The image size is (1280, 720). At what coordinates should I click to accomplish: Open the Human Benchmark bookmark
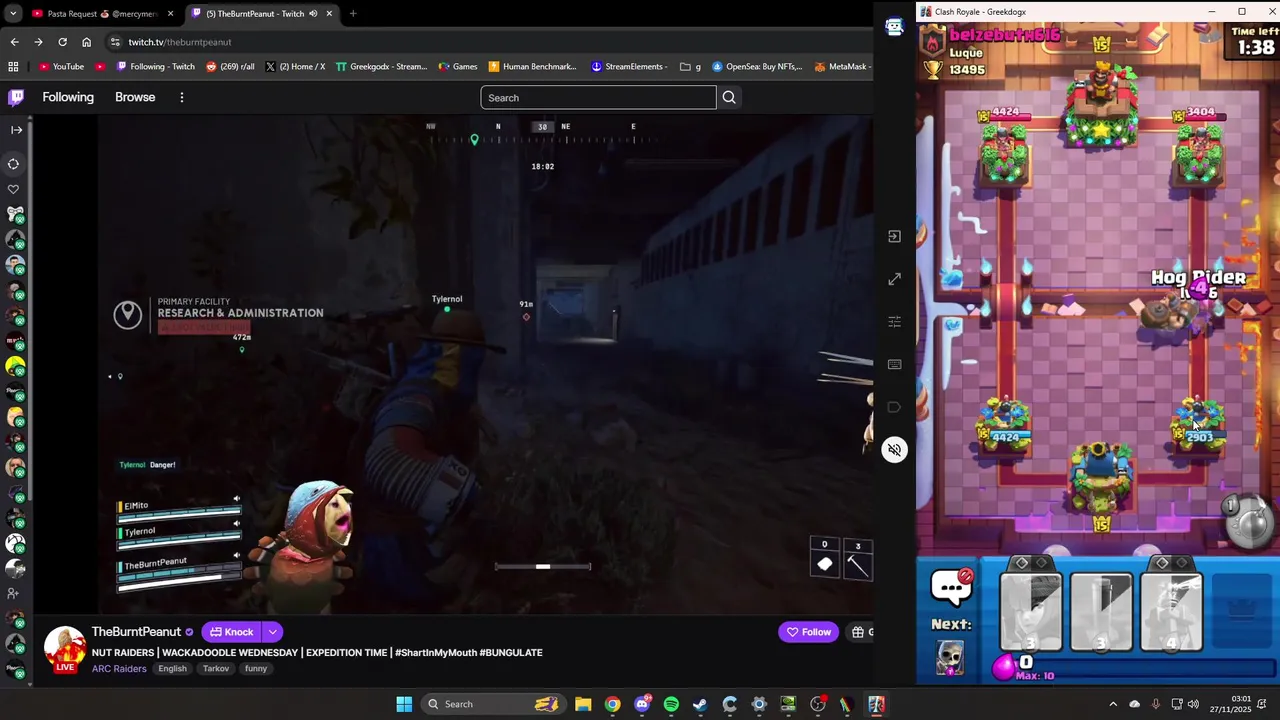[532, 67]
